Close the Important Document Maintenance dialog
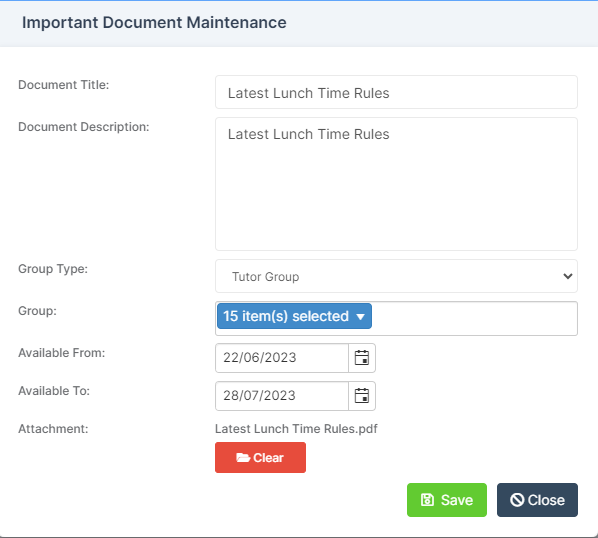The image size is (598, 538). [x=537, y=500]
